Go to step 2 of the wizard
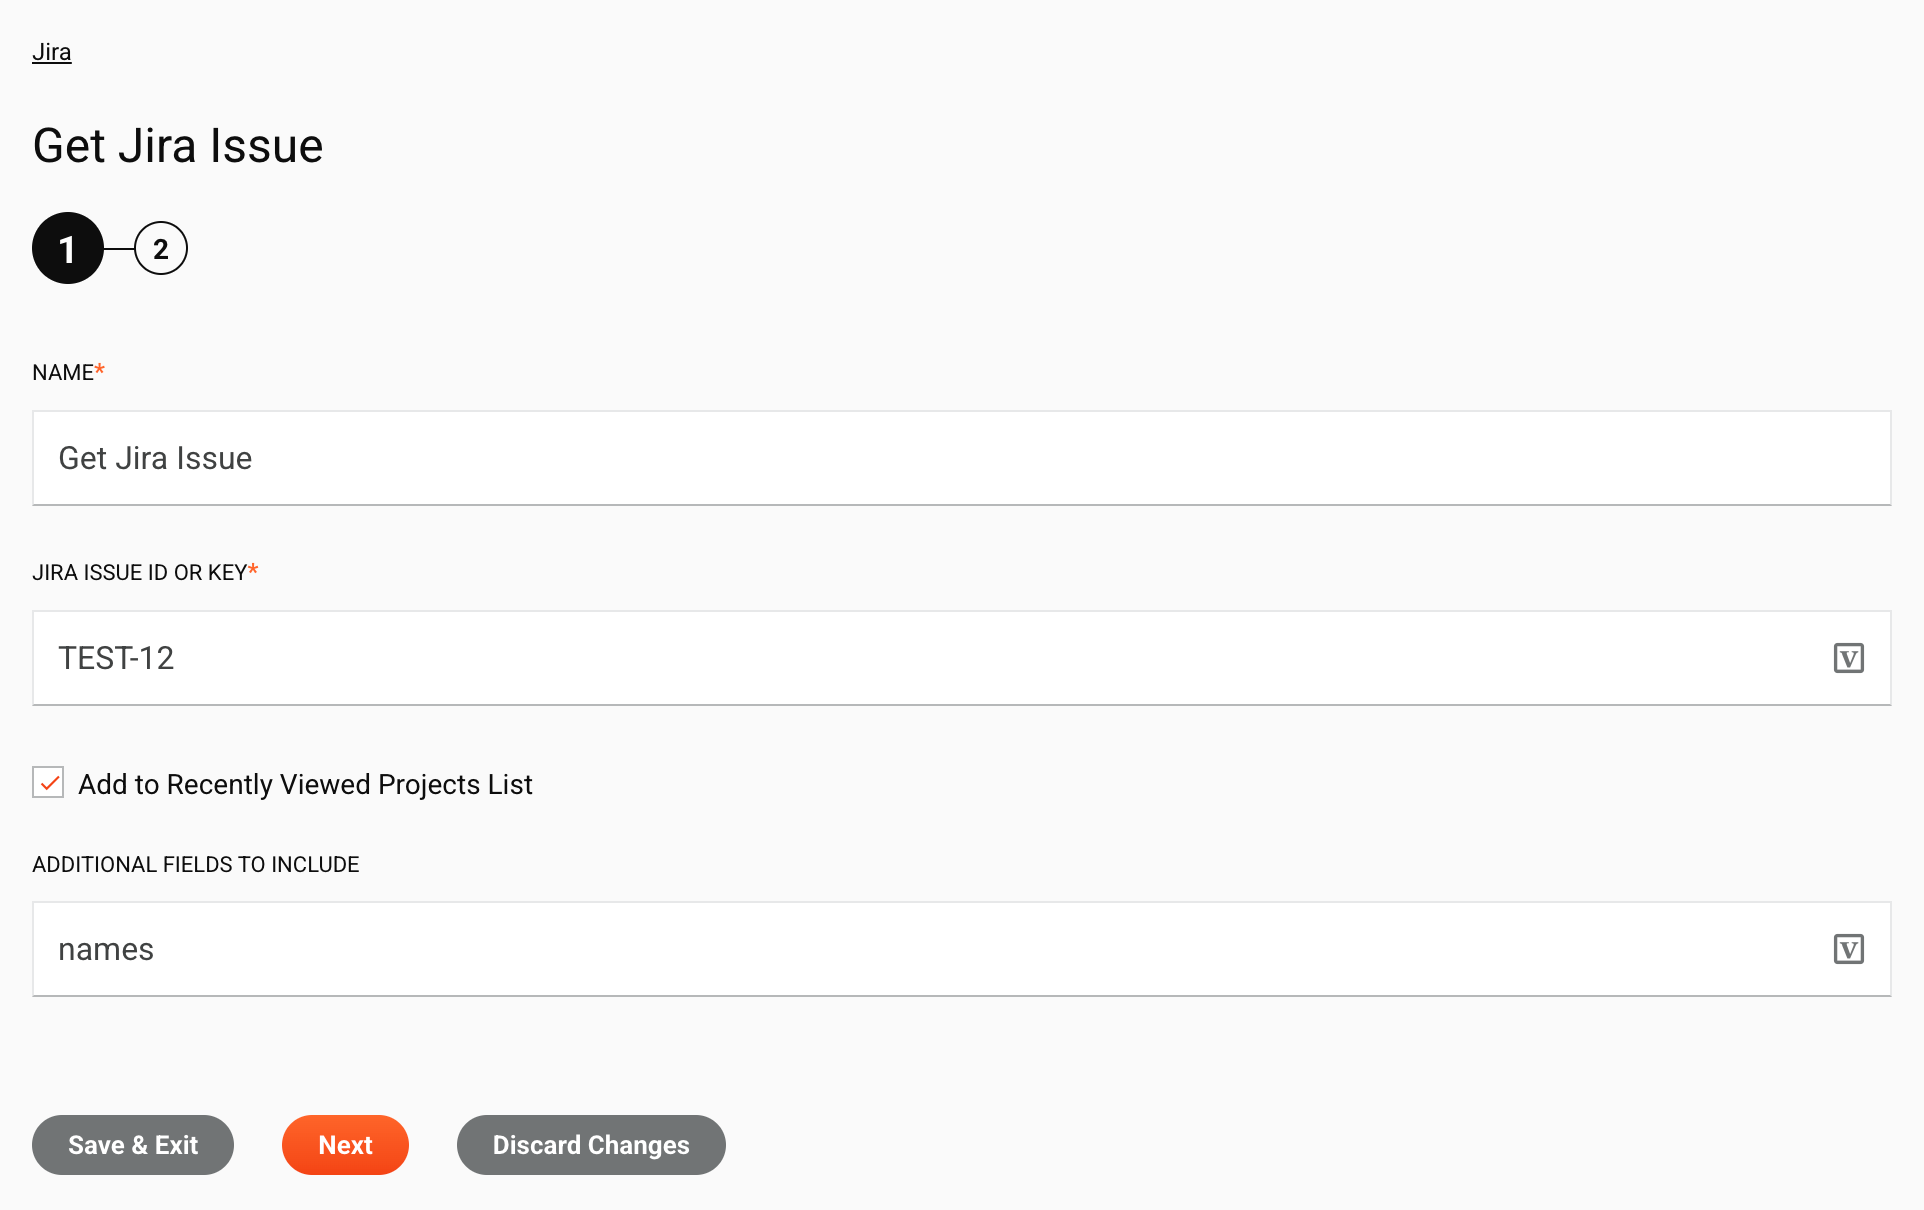 (161, 249)
